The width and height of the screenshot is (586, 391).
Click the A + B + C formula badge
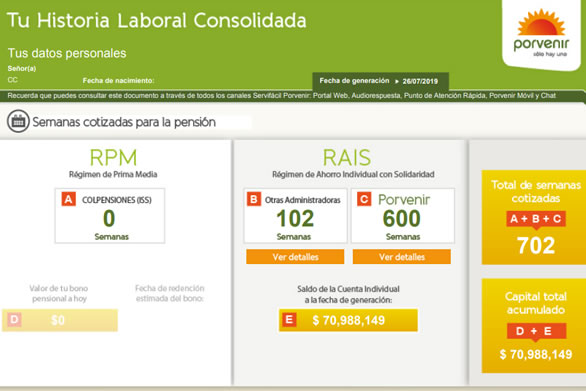click(x=536, y=219)
